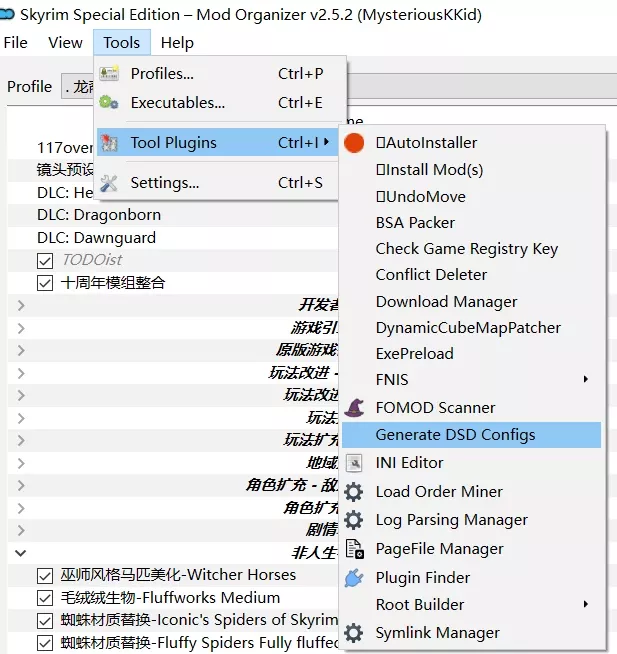Select the DLC: Dragonborn row

coord(173,215)
